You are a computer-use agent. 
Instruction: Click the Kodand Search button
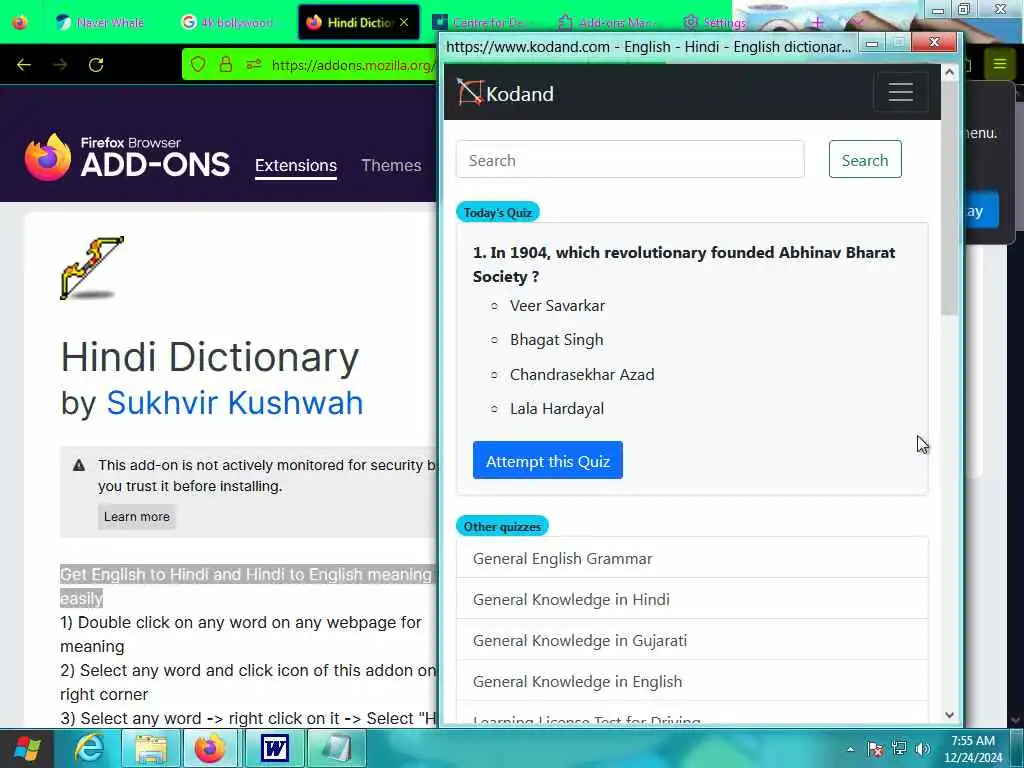tap(865, 159)
